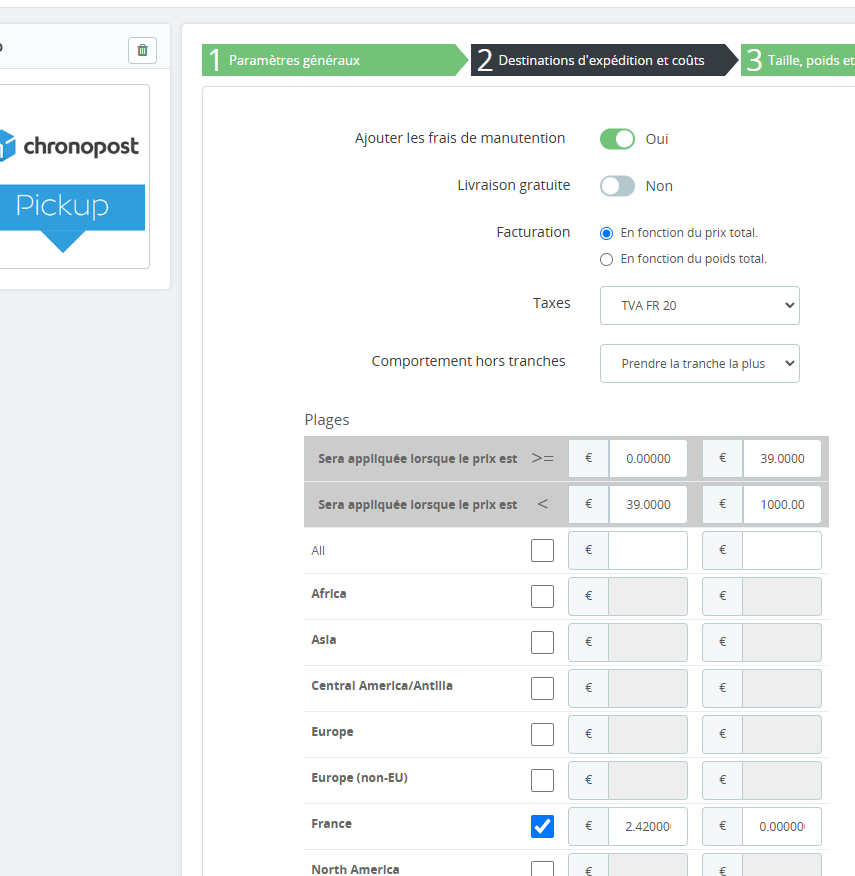Edit the lower bound 0.00000 field

648,459
